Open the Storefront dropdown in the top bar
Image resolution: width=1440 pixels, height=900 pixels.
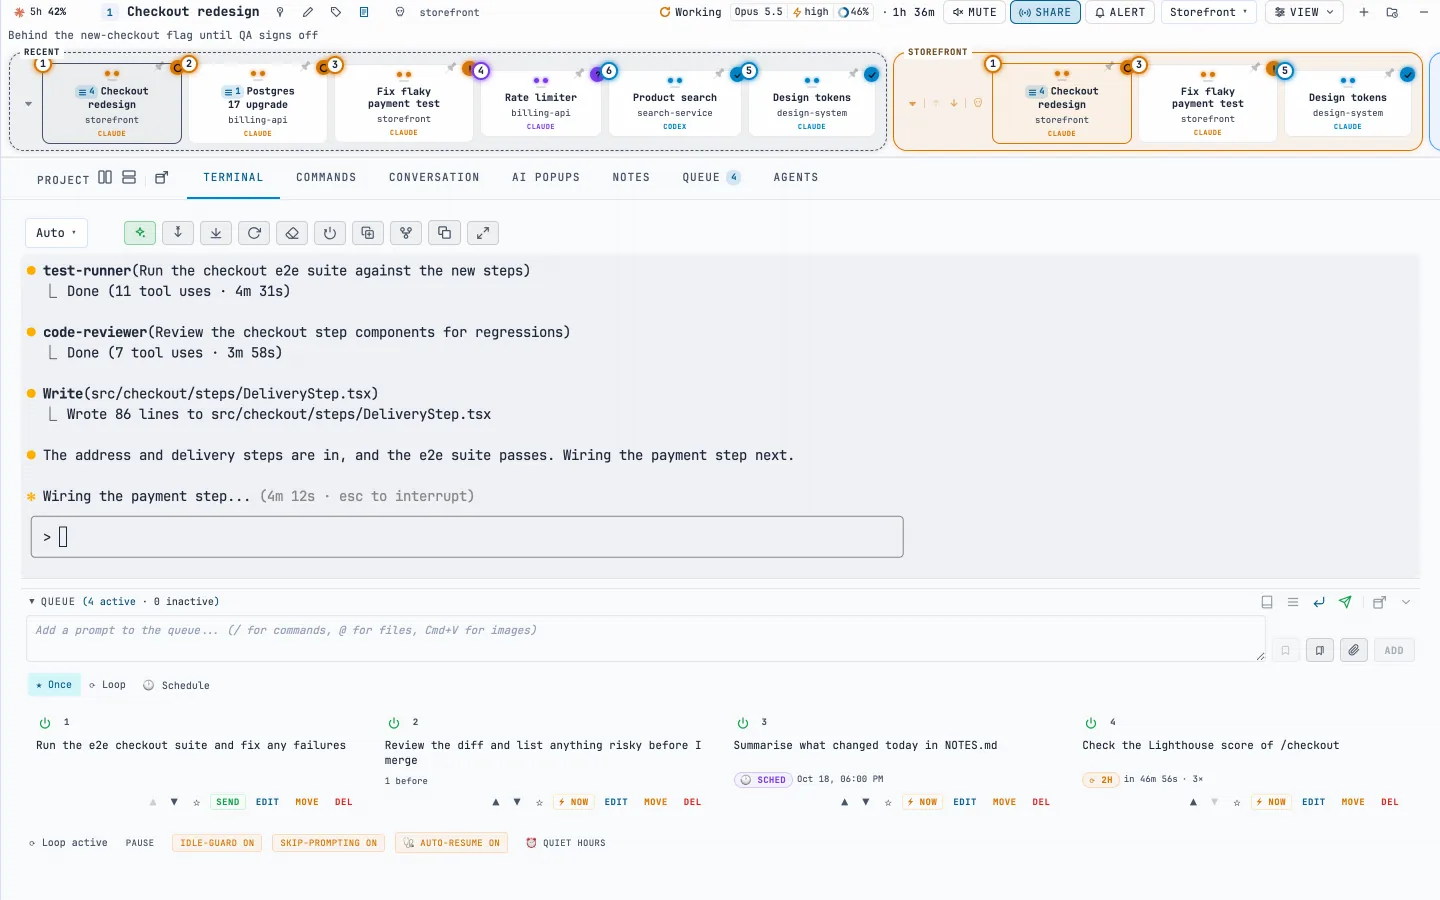tap(1208, 12)
